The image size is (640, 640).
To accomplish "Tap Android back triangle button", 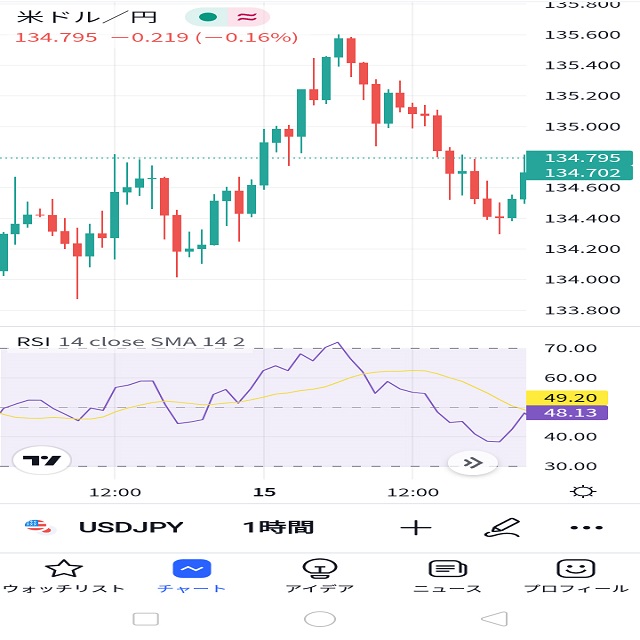I will pos(494,619).
